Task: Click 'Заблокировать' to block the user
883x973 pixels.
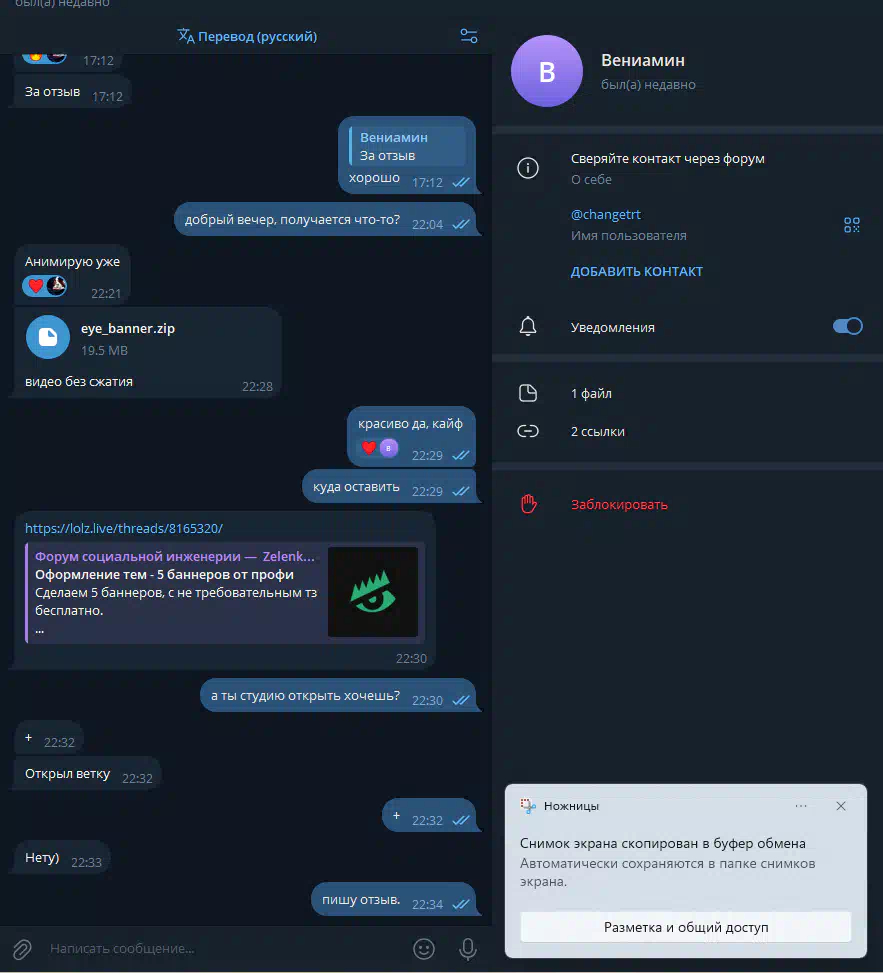Action: coord(619,504)
